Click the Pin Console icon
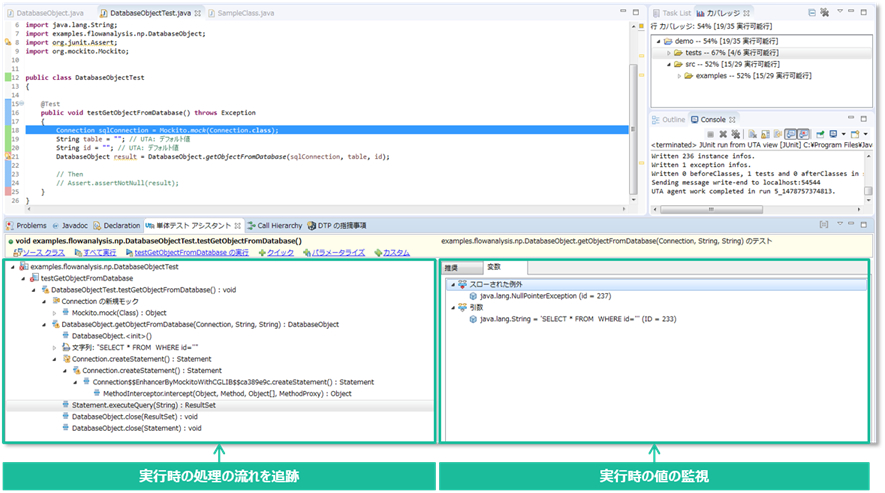 coord(820,134)
